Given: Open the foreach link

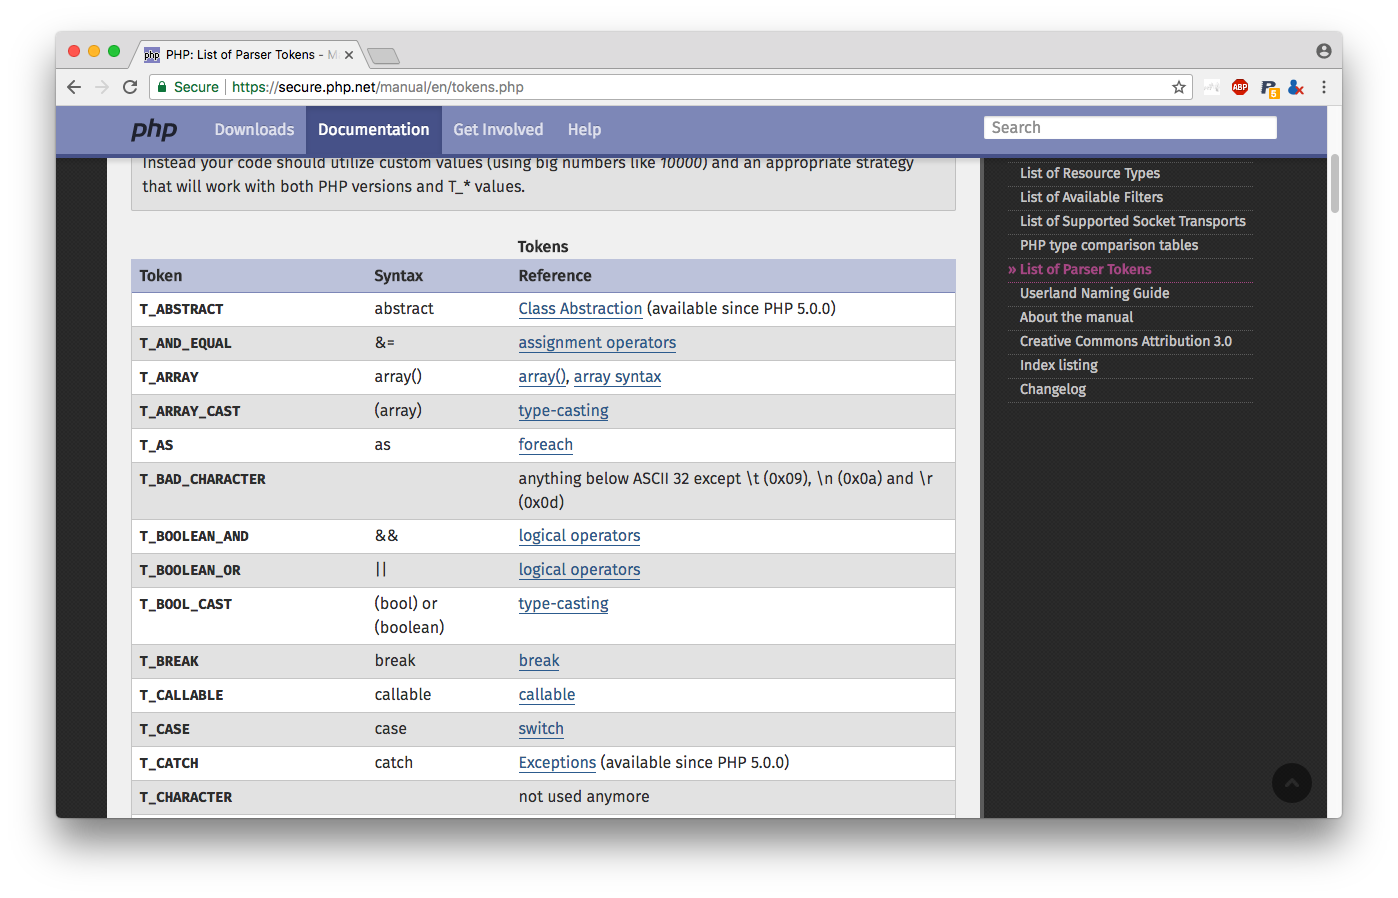Looking at the screenshot, I should (545, 445).
